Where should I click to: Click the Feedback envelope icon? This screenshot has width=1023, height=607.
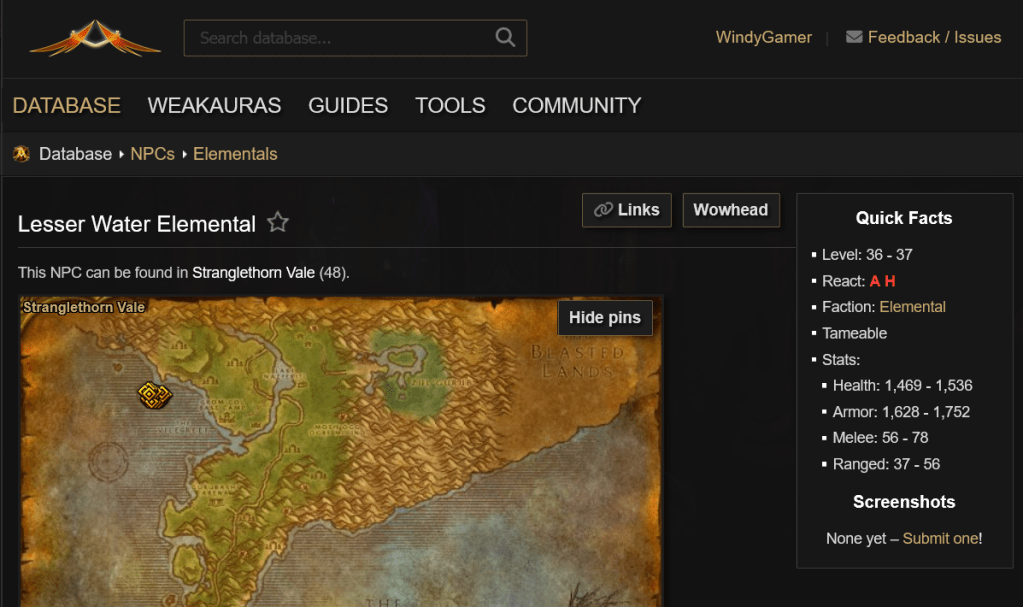point(854,37)
